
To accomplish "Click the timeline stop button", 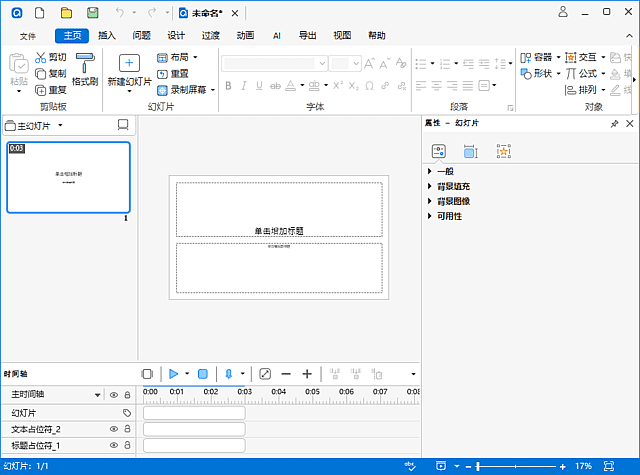I will tap(202, 373).
